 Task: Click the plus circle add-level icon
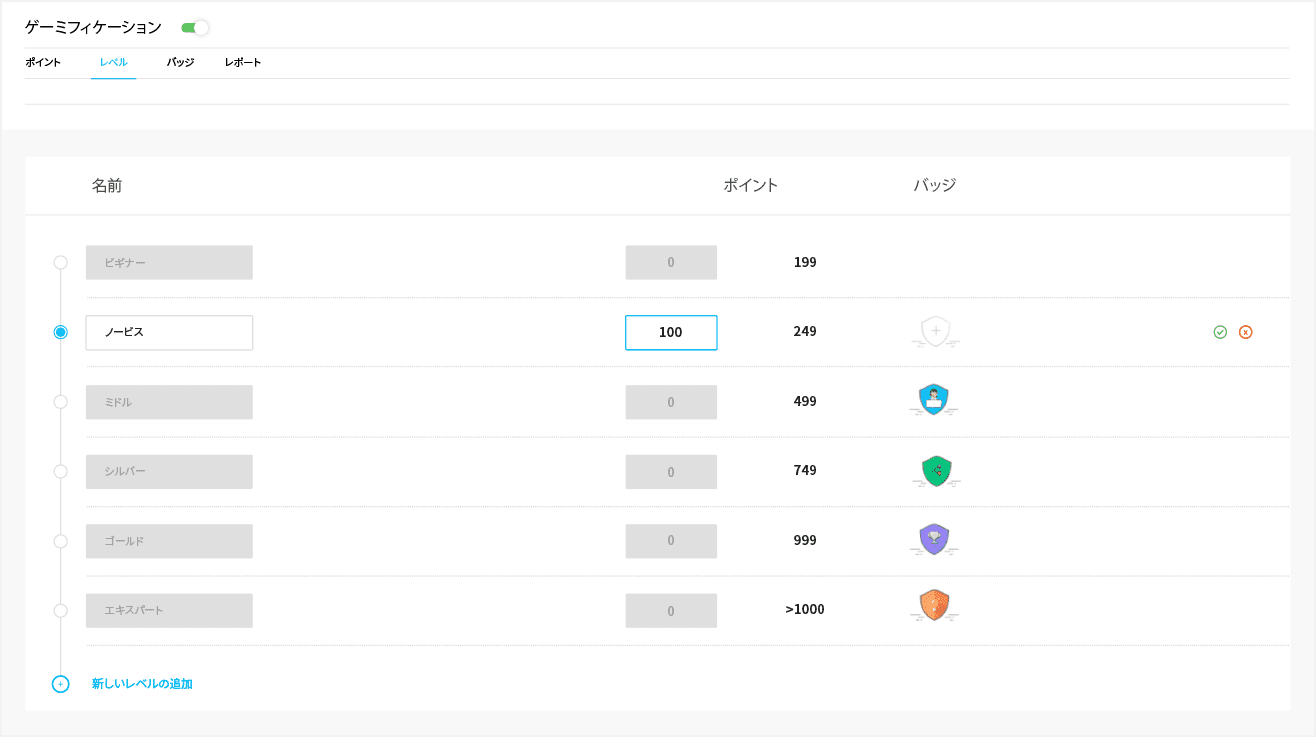coord(61,684)
